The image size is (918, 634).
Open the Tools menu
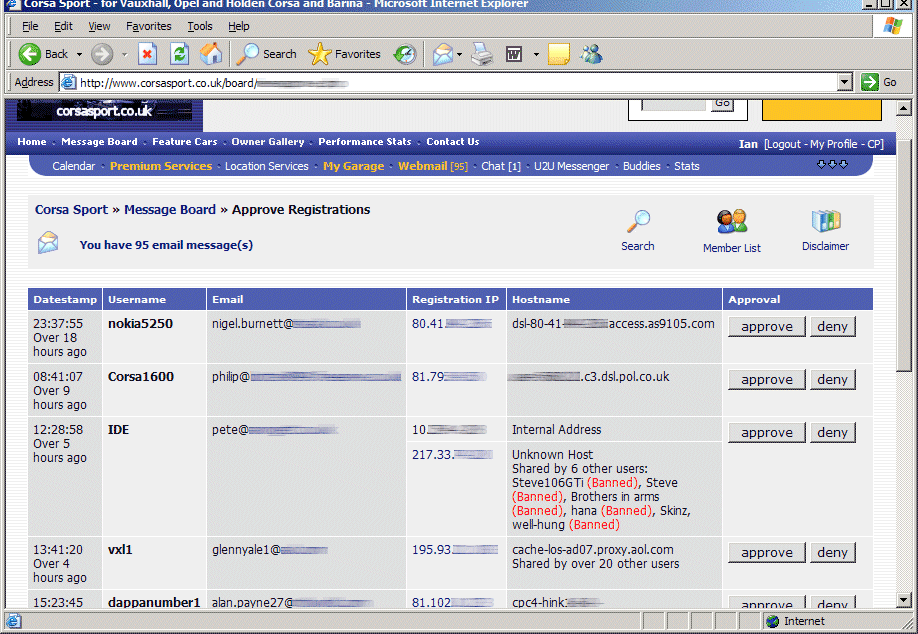point(200,26)
